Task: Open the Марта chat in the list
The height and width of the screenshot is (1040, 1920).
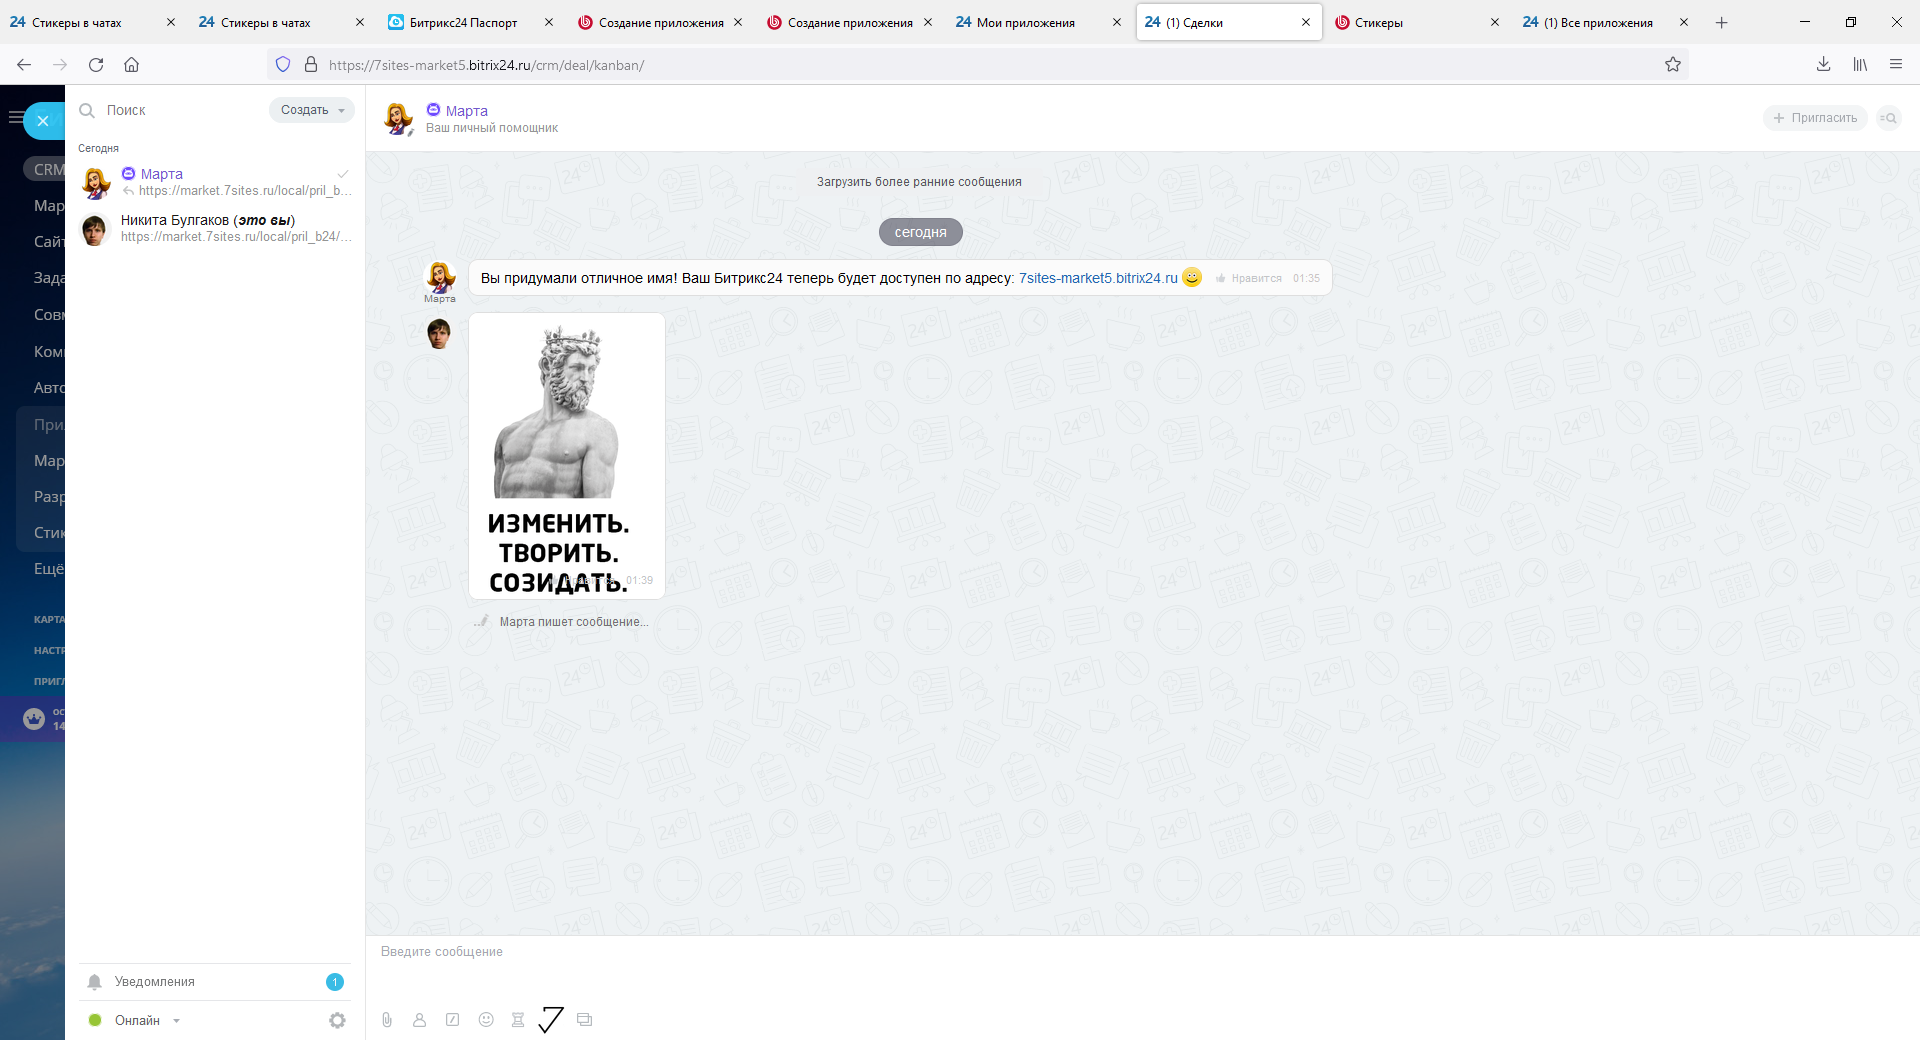Action: (215, 182)
